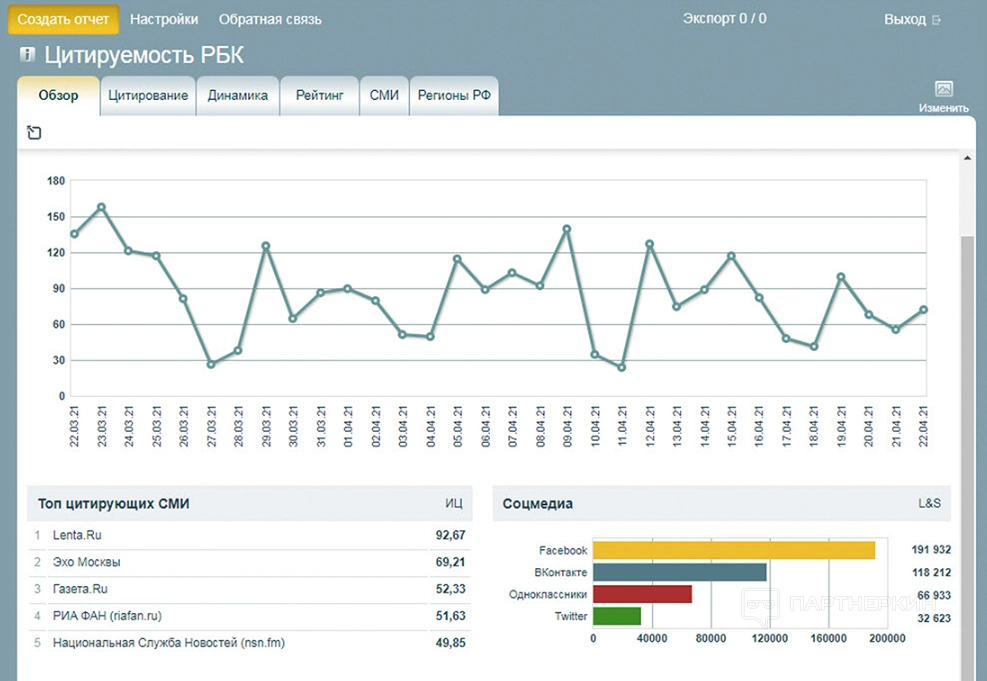Image resolution: width=987 pixels, height=681 pixels.
Task: Click Экспорт 0 / 0 link
Action: 724,18
